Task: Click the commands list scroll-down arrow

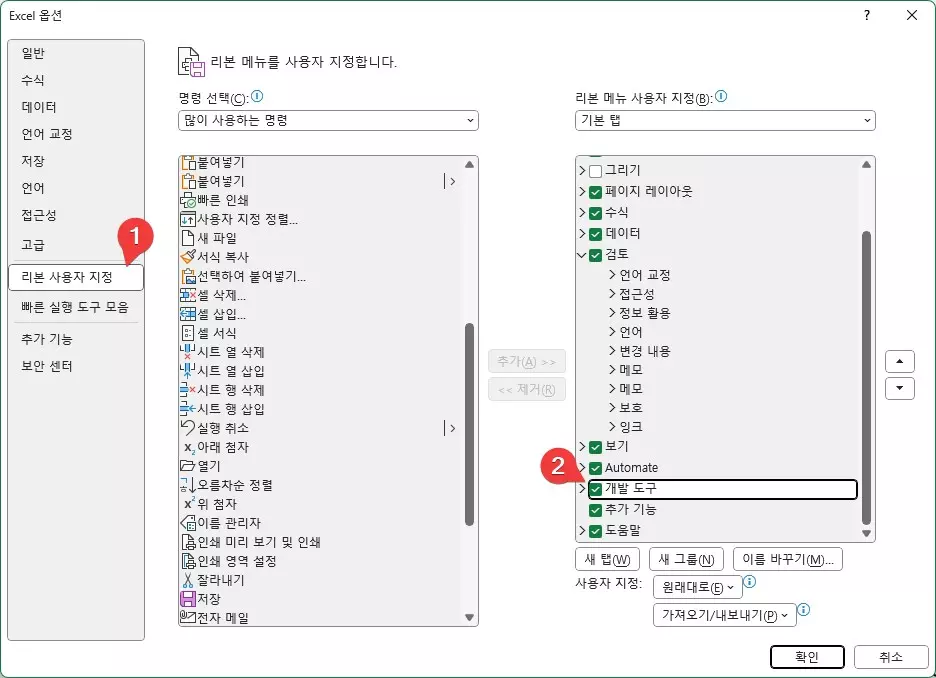Action: (x=469, y=618)
